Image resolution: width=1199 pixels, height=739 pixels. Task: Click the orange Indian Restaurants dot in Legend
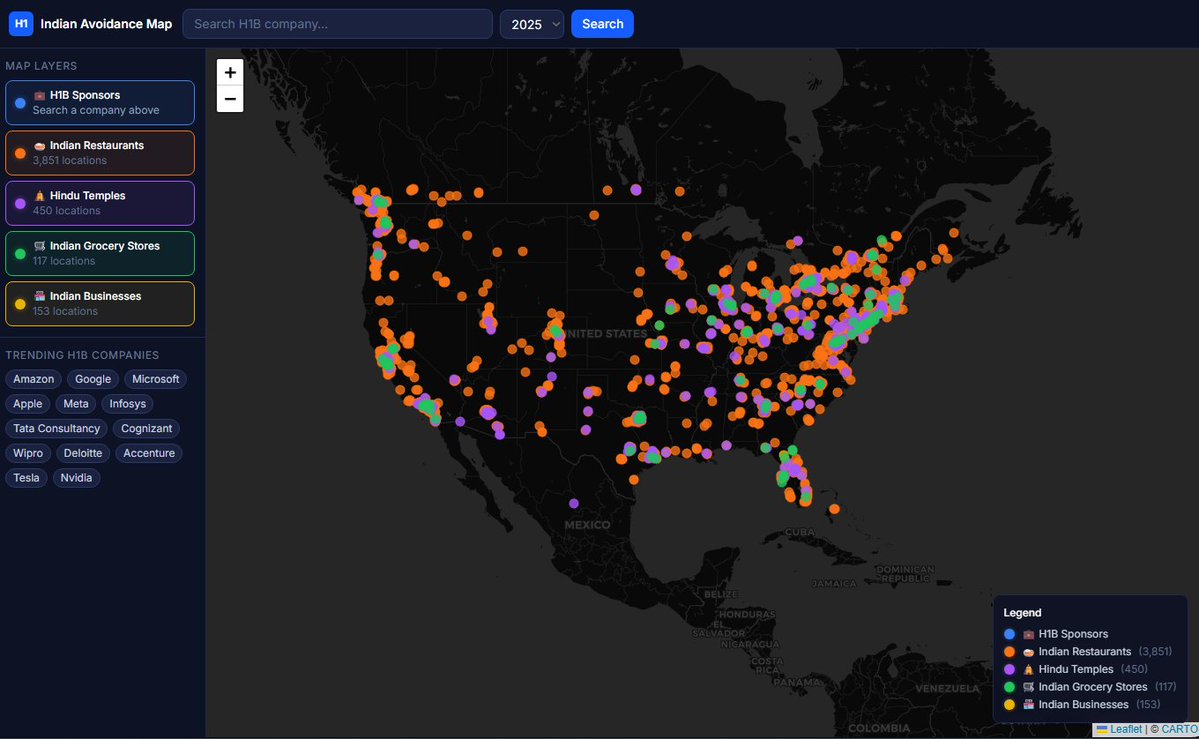[x=1009, y=652]
